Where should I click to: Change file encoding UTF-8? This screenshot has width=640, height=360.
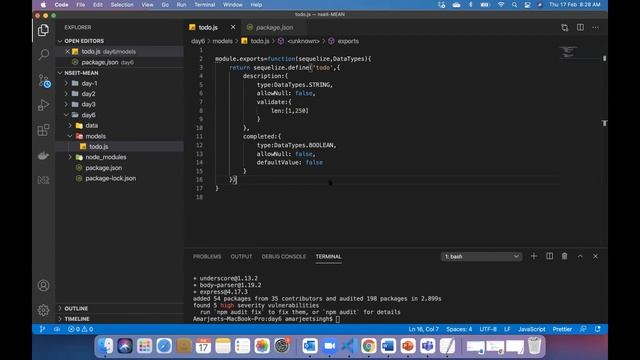coord(488,329)
